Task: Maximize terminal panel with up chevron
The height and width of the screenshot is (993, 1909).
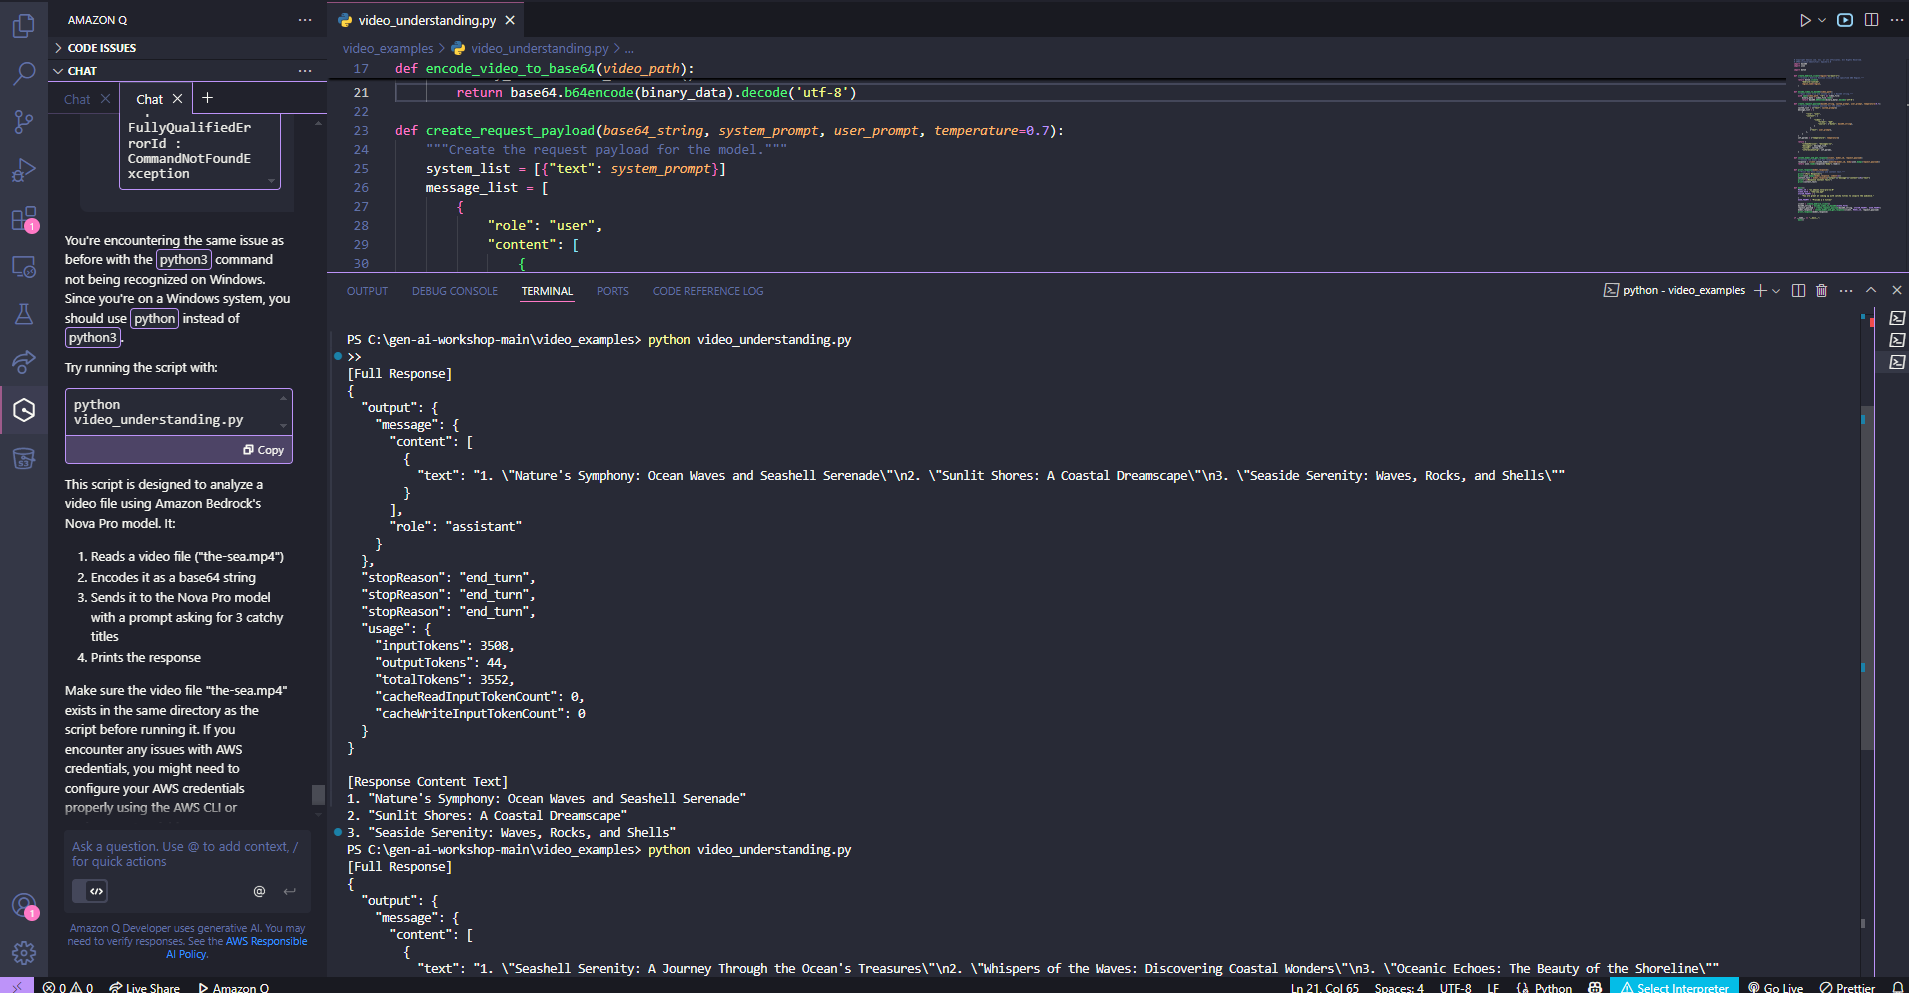Action: tap(1871, 290)
